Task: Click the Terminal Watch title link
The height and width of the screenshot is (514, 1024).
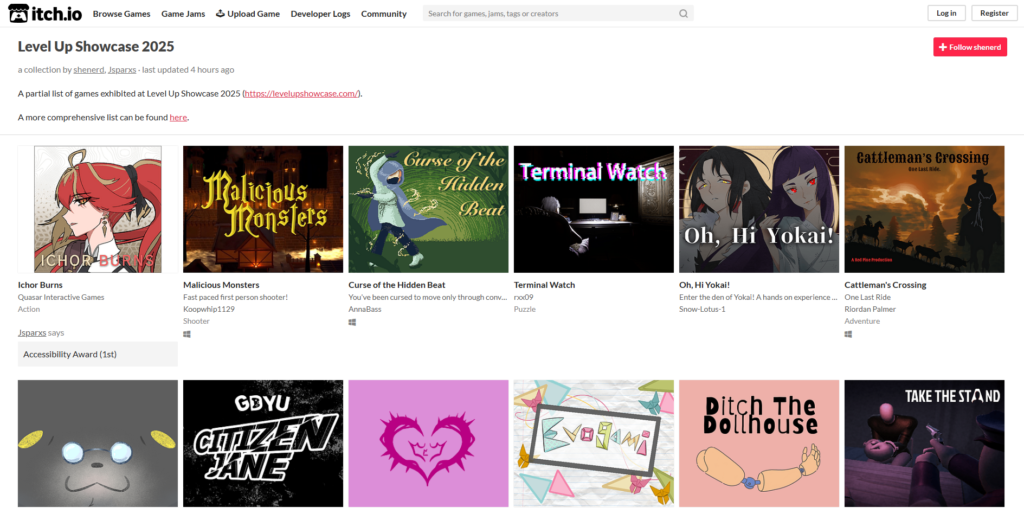Action: click(545, 285)
